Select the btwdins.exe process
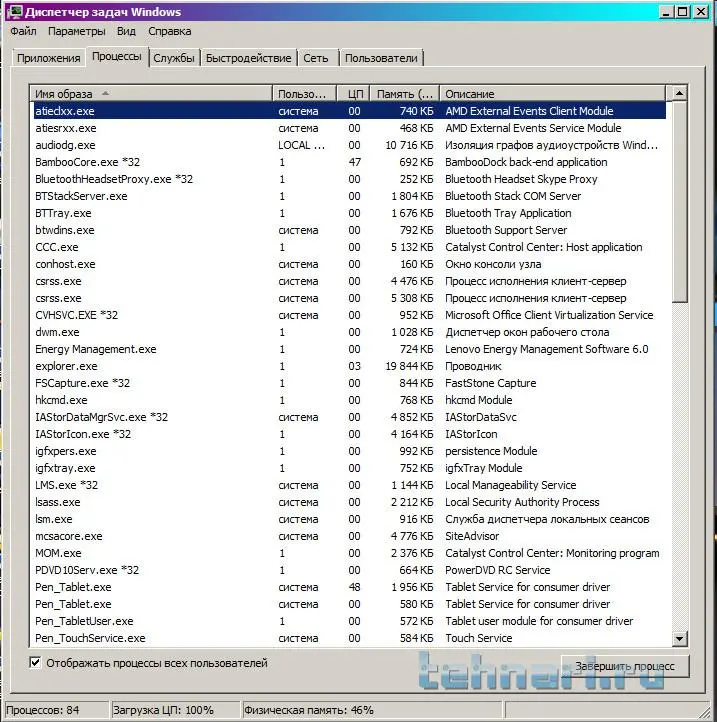The width and height of the screenshot is (717, 722). (350, 230)
